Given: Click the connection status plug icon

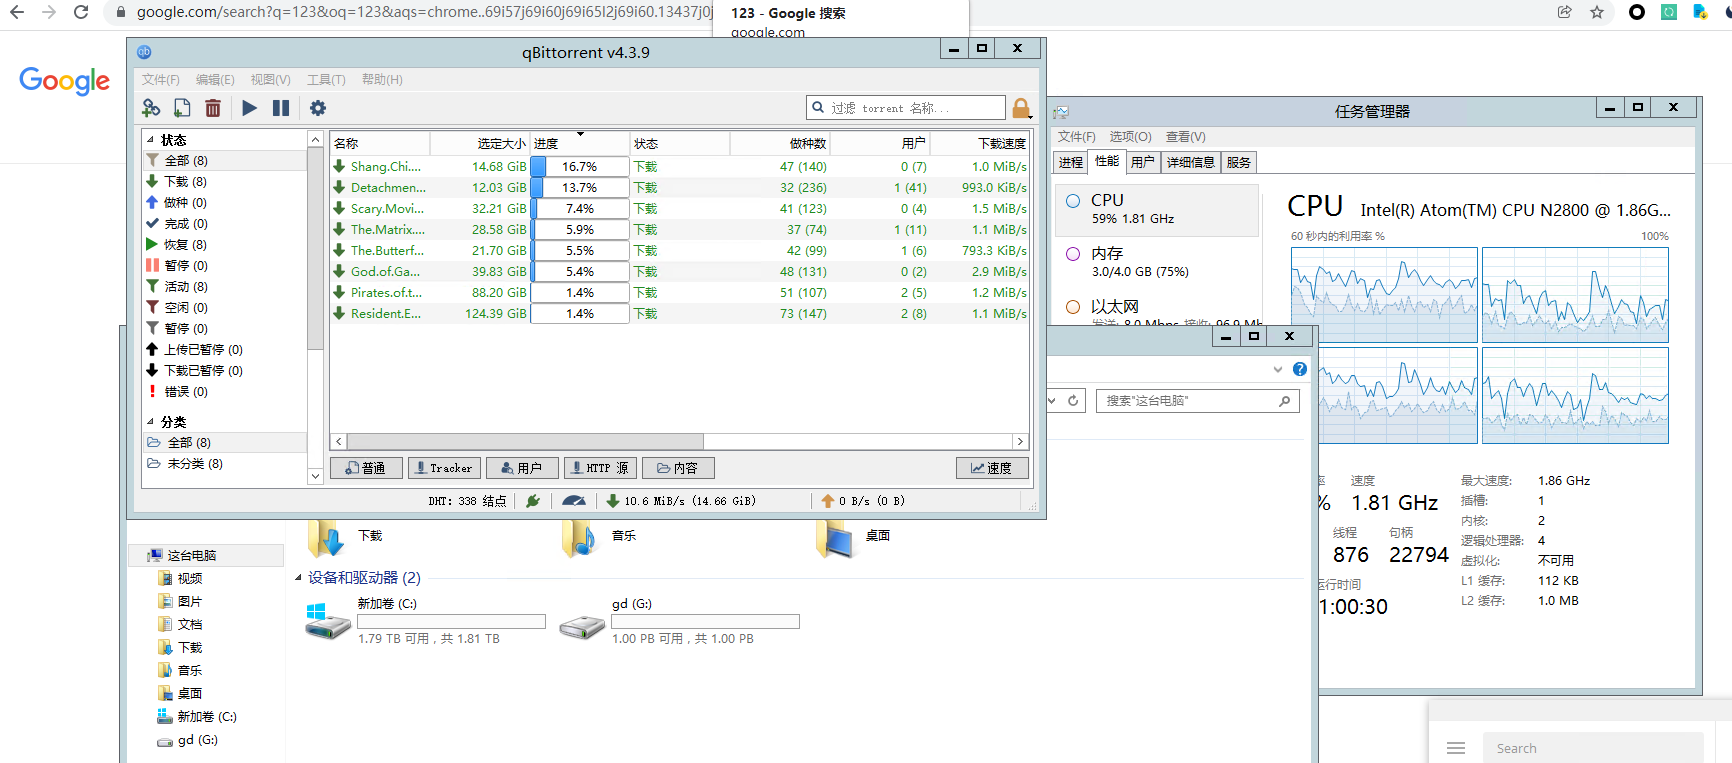Looking at the screenshot, I should point(533,501).
